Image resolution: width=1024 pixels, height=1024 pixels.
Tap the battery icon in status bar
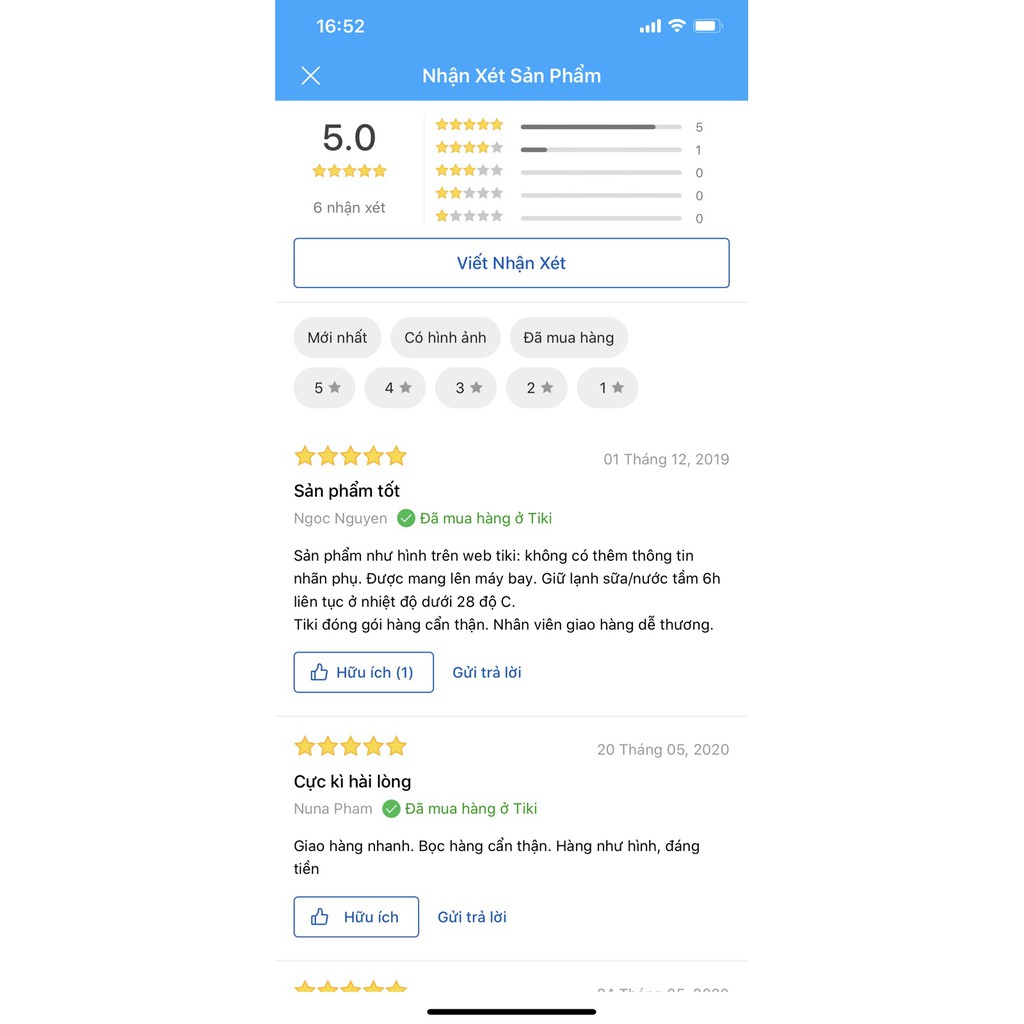coord(708,26)
